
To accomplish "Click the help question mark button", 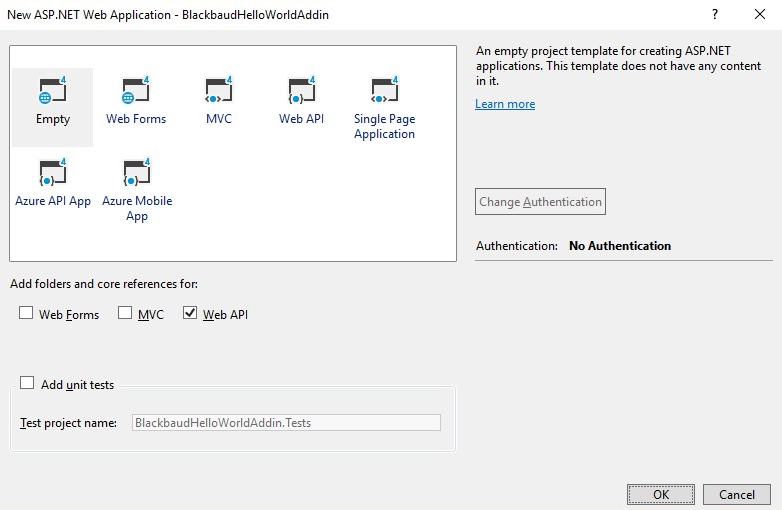I will pyautogui.click(x=714, y=15).
